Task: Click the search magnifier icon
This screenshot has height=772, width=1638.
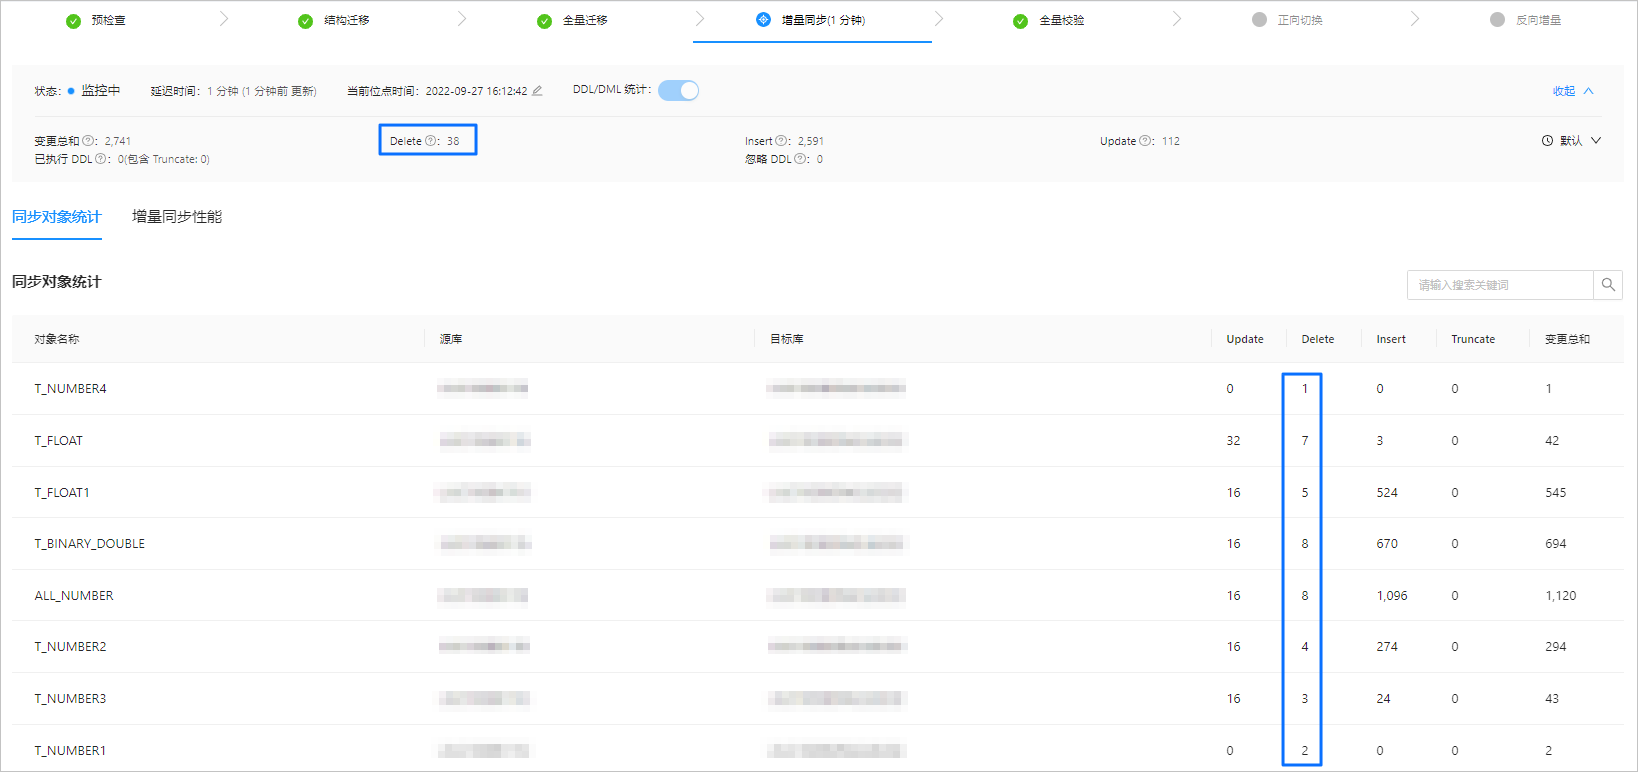Action: 1608,285
